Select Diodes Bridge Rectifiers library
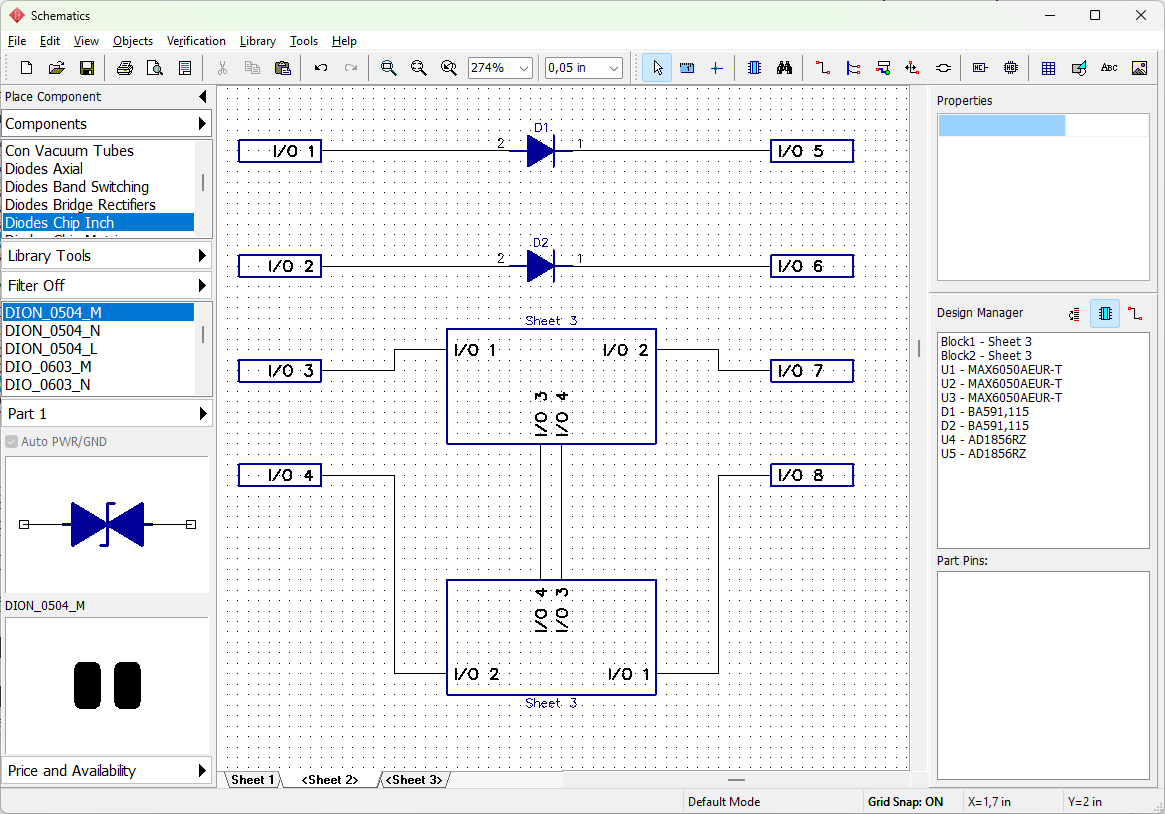Viewport: 1165px width, 814px height. [98, 205]
